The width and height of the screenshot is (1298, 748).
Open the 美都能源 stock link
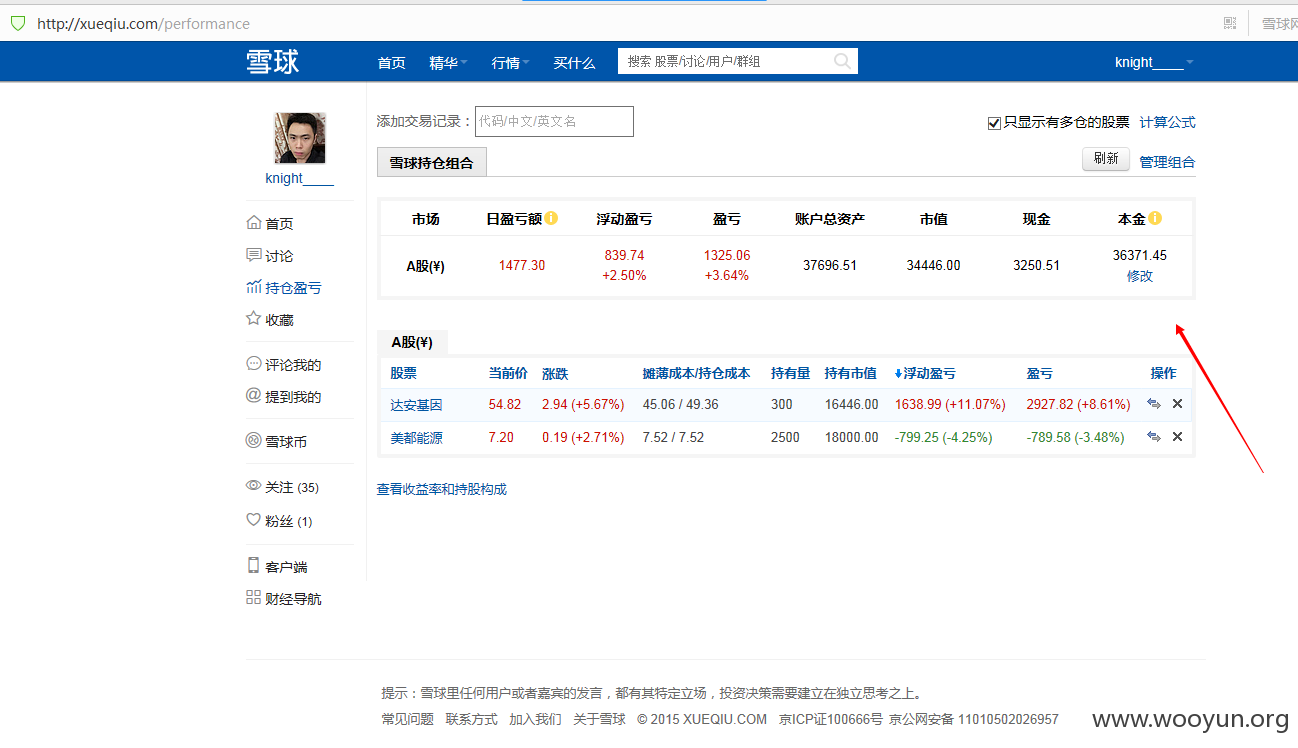tap(416, 437)
